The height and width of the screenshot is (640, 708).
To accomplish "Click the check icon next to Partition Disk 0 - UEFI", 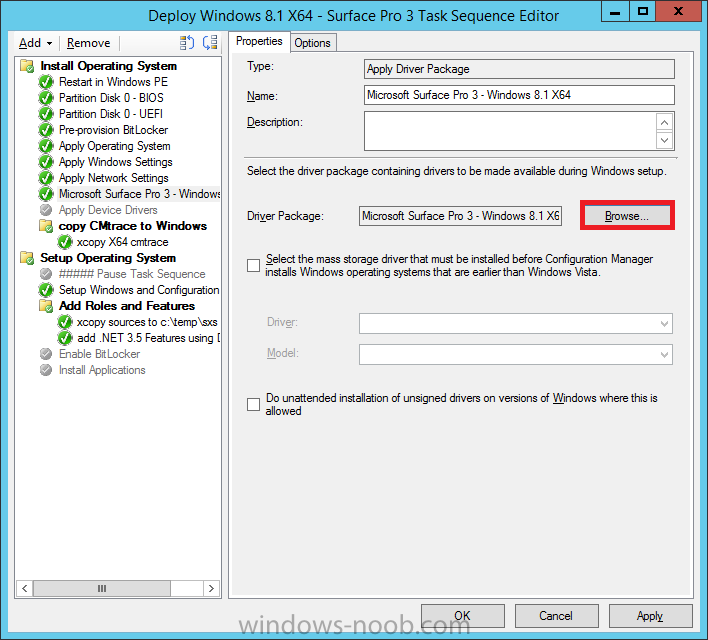I will pos(46,114).
